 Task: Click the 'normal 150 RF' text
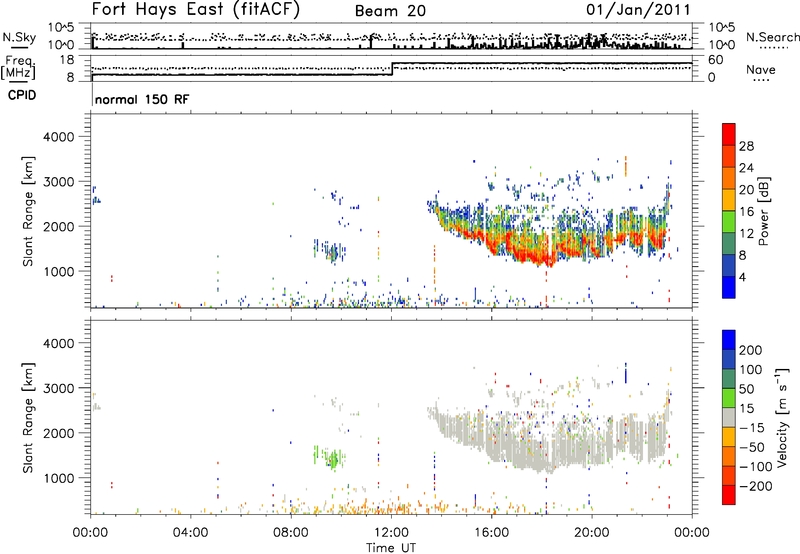[142, 99]
